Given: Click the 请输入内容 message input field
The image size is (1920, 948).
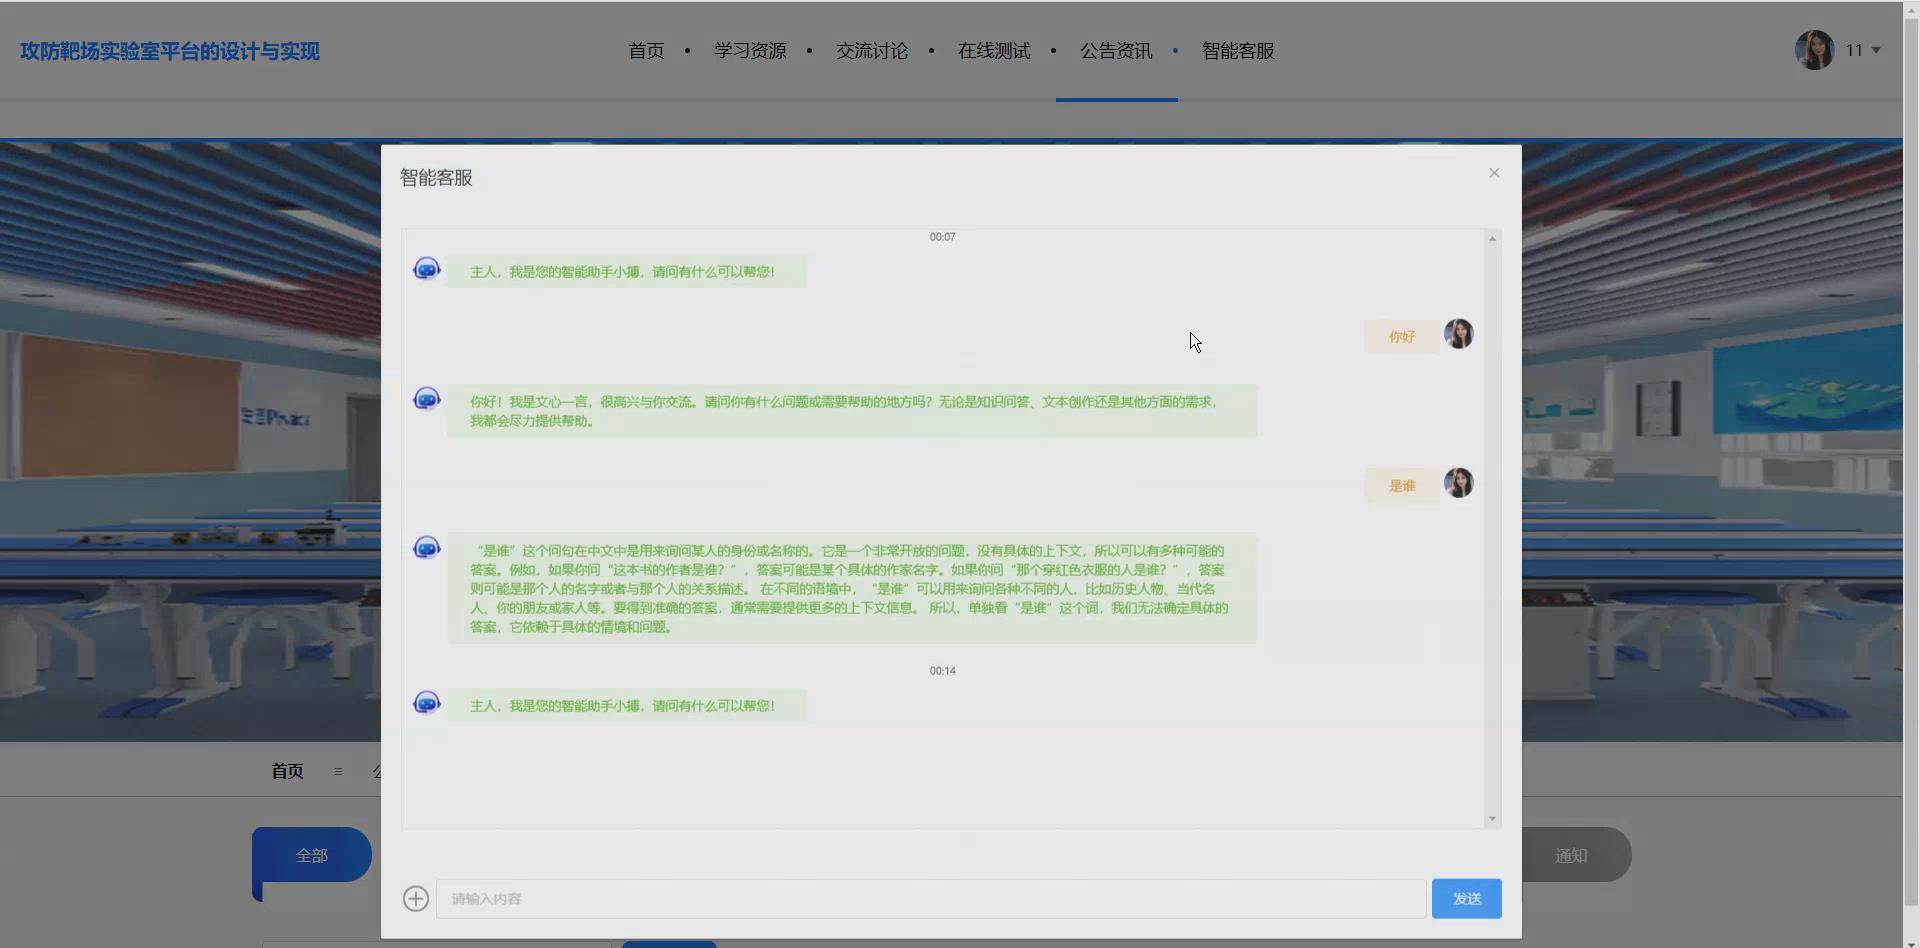Looking at the screenshot, I should coord(930,898).
